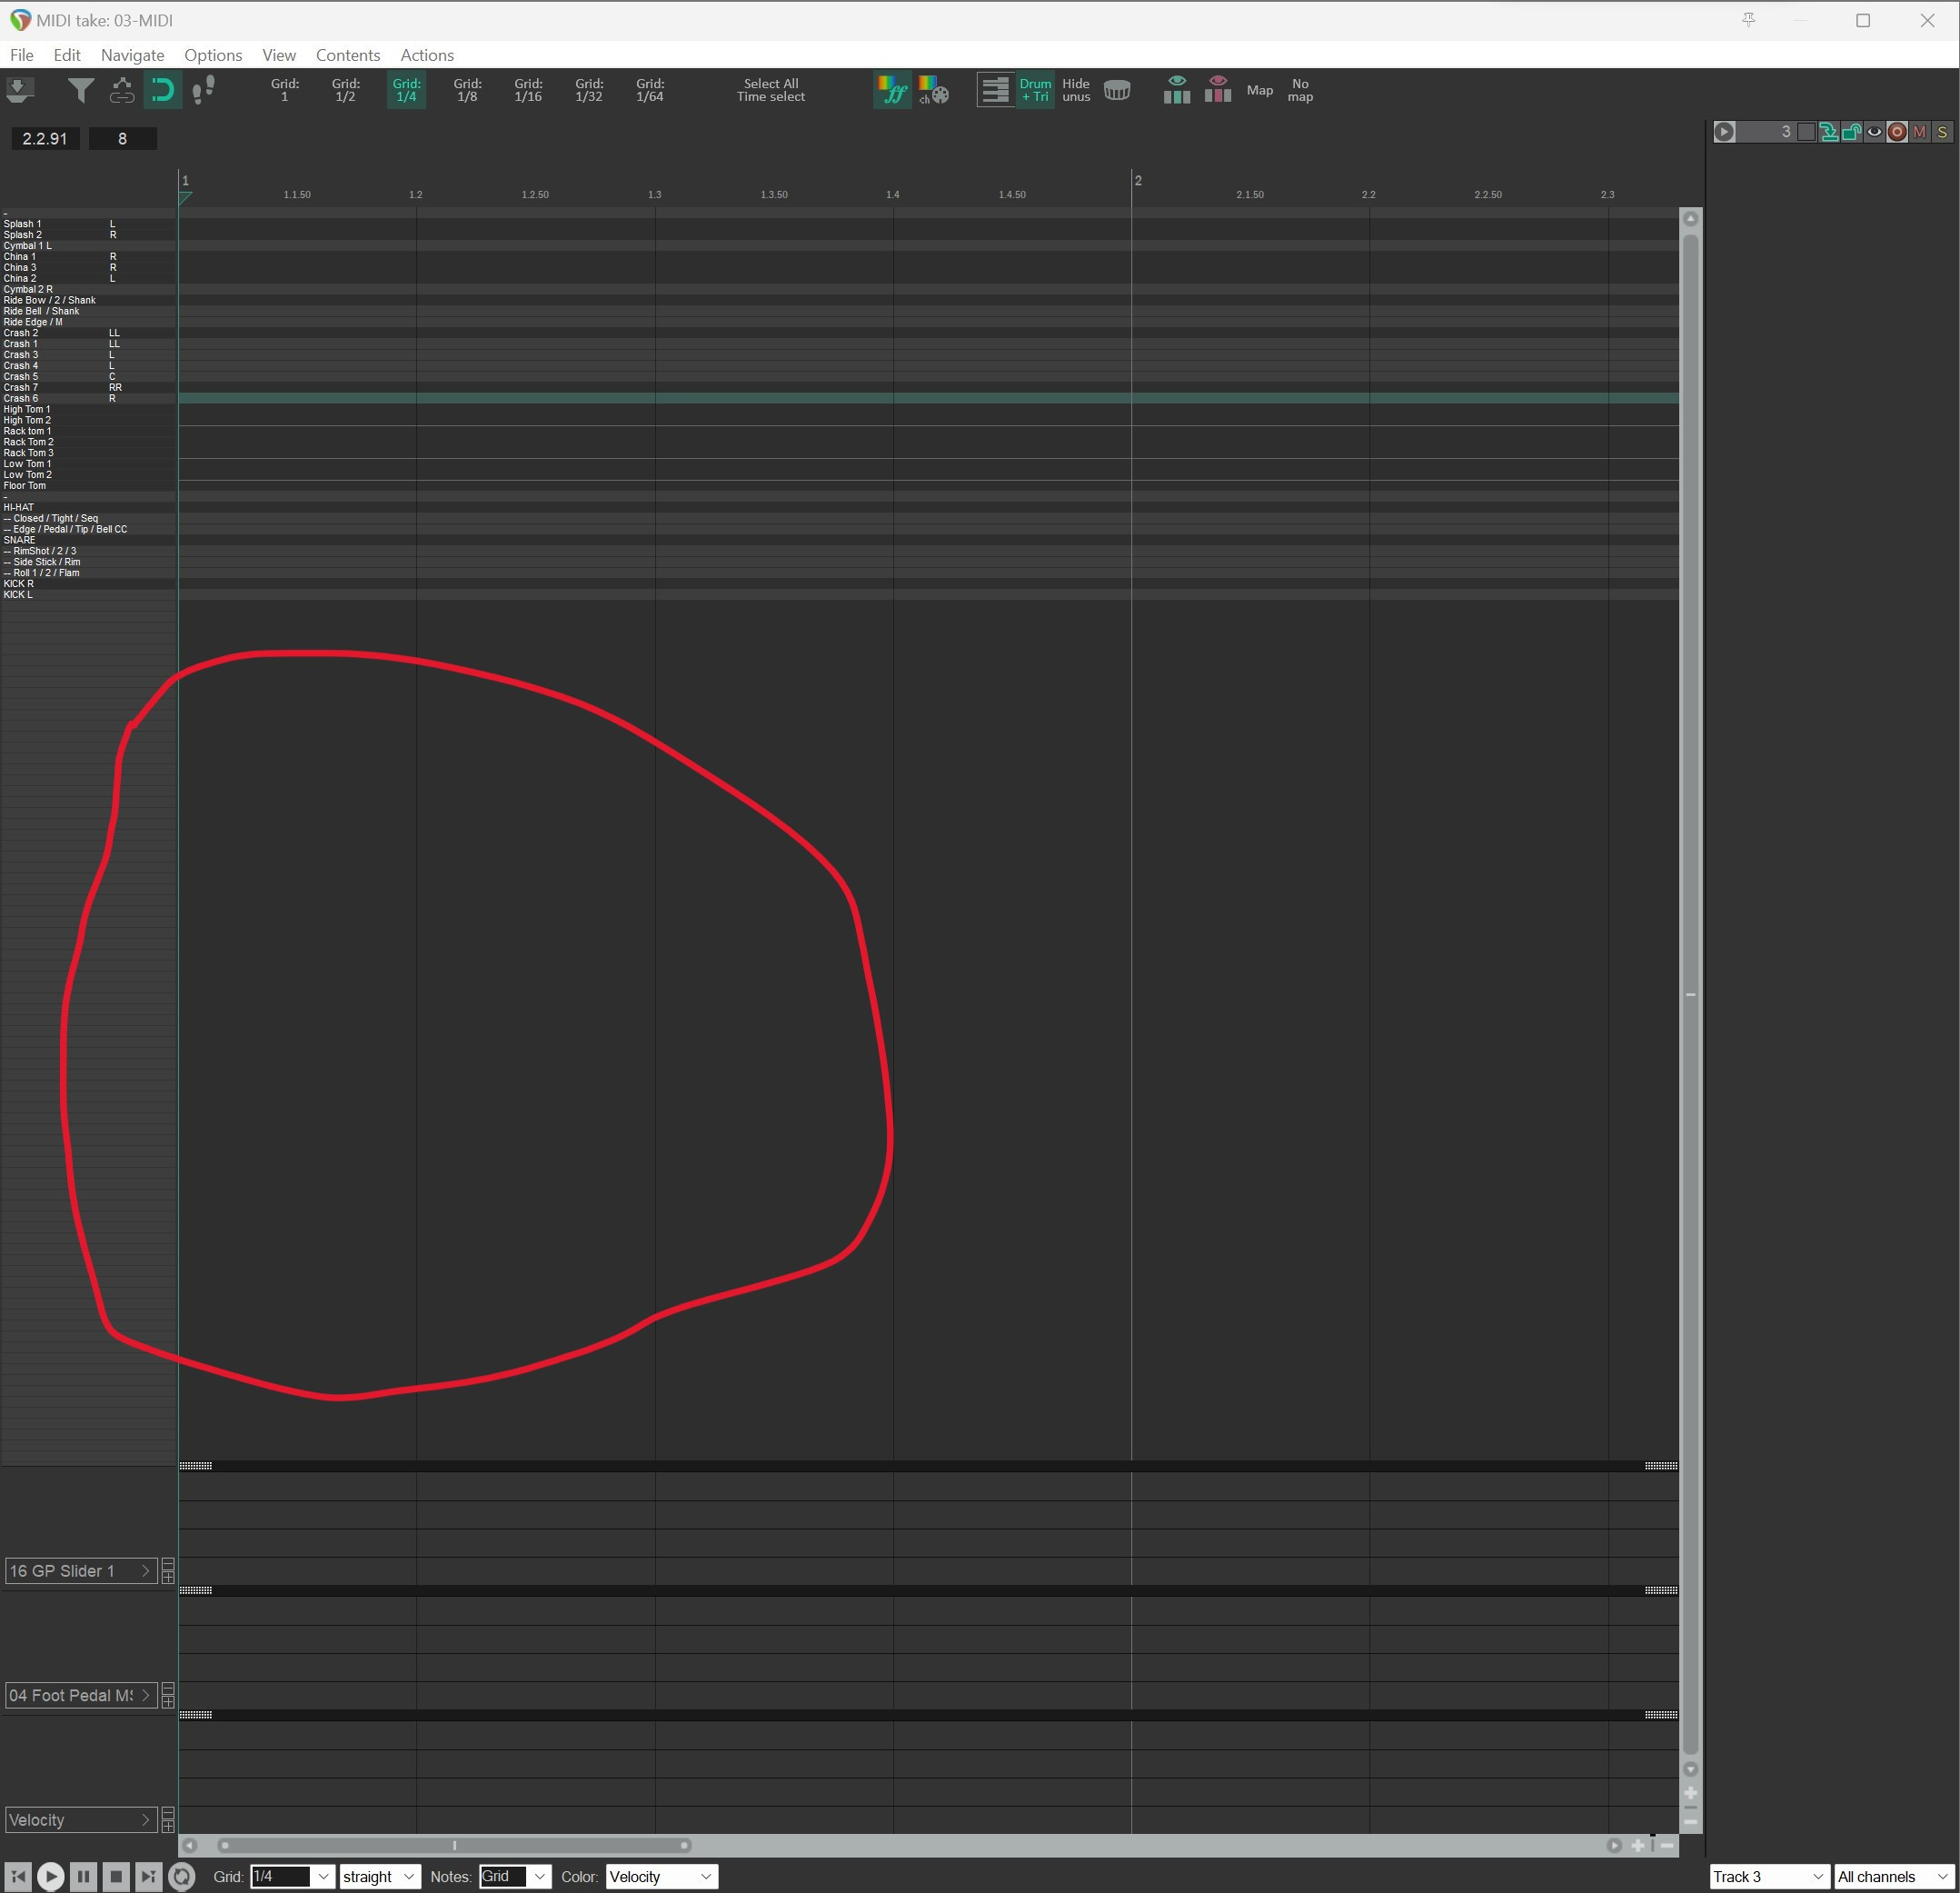The width and height of the screenshot is (1960, 1893).
Task: Click green eye show-rows icon
Action: pos(1177,90)
